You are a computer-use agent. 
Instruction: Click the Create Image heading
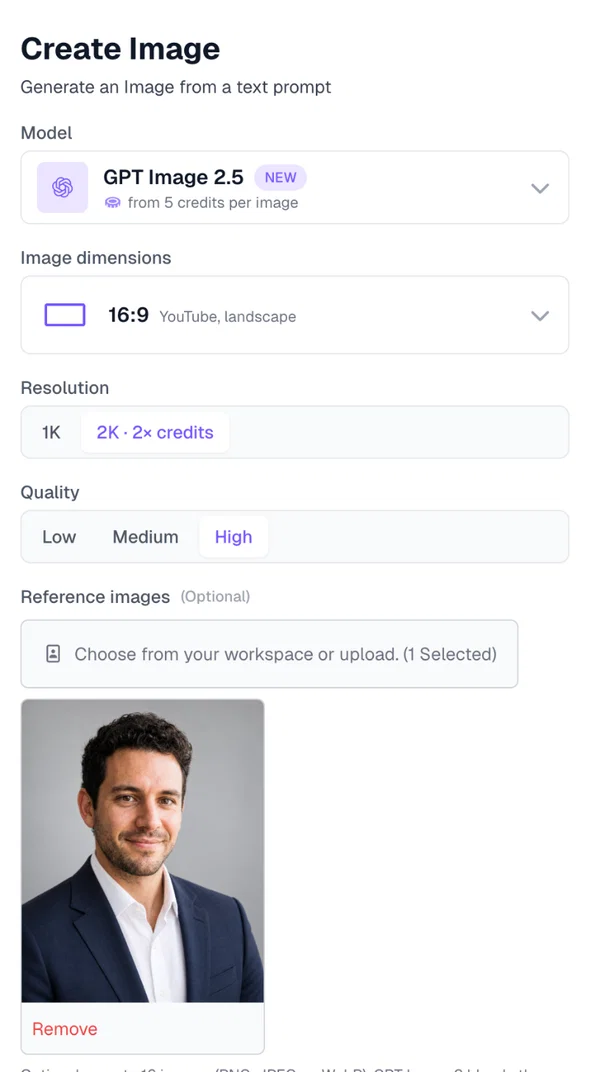(120, 49)
